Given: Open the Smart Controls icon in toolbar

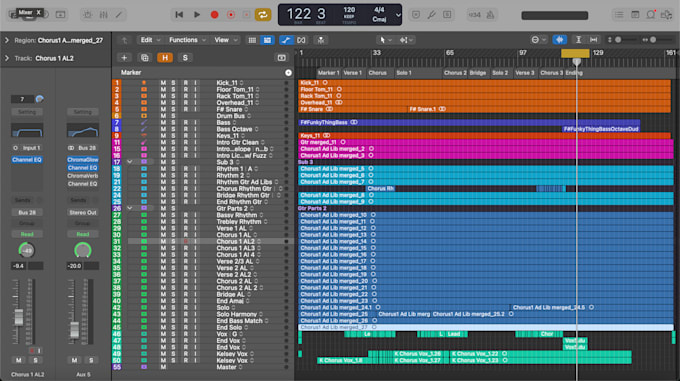Looking at the screenshot, I should [87, 15].
